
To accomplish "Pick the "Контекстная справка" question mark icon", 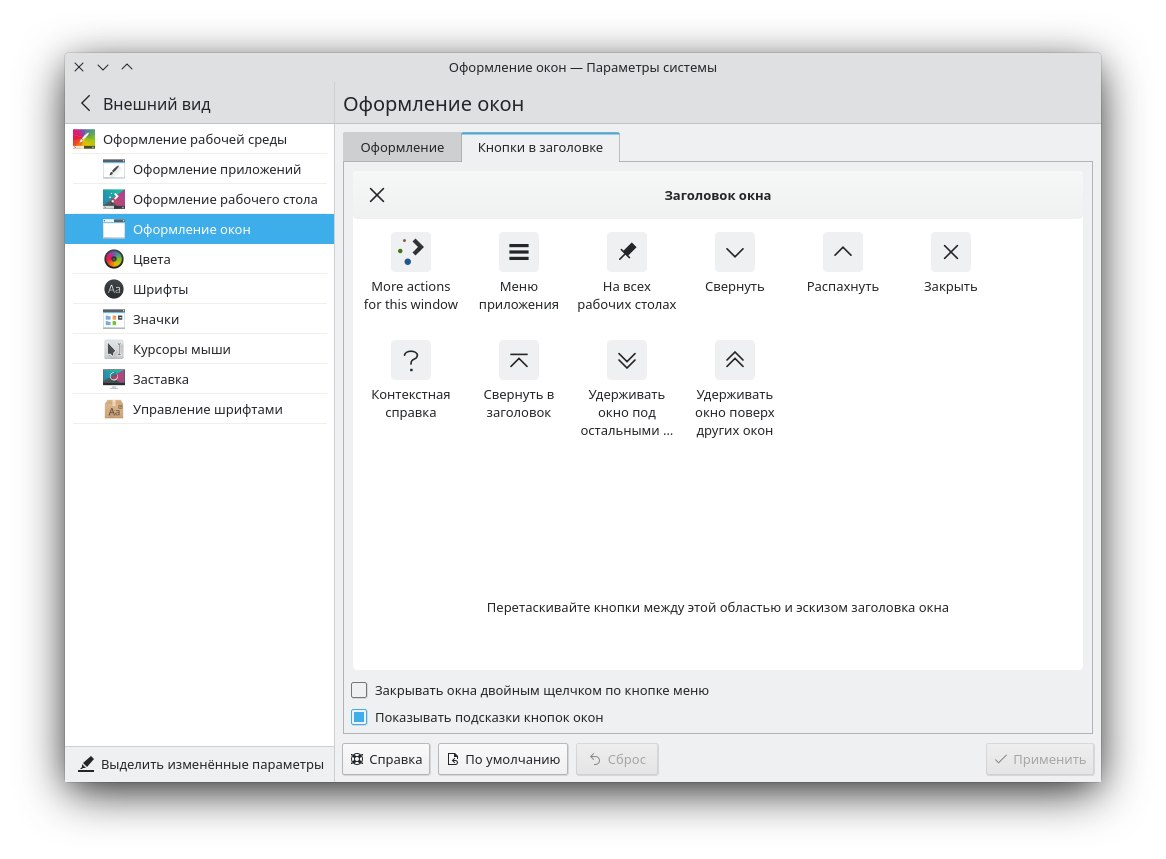I will tap(410, 360).
